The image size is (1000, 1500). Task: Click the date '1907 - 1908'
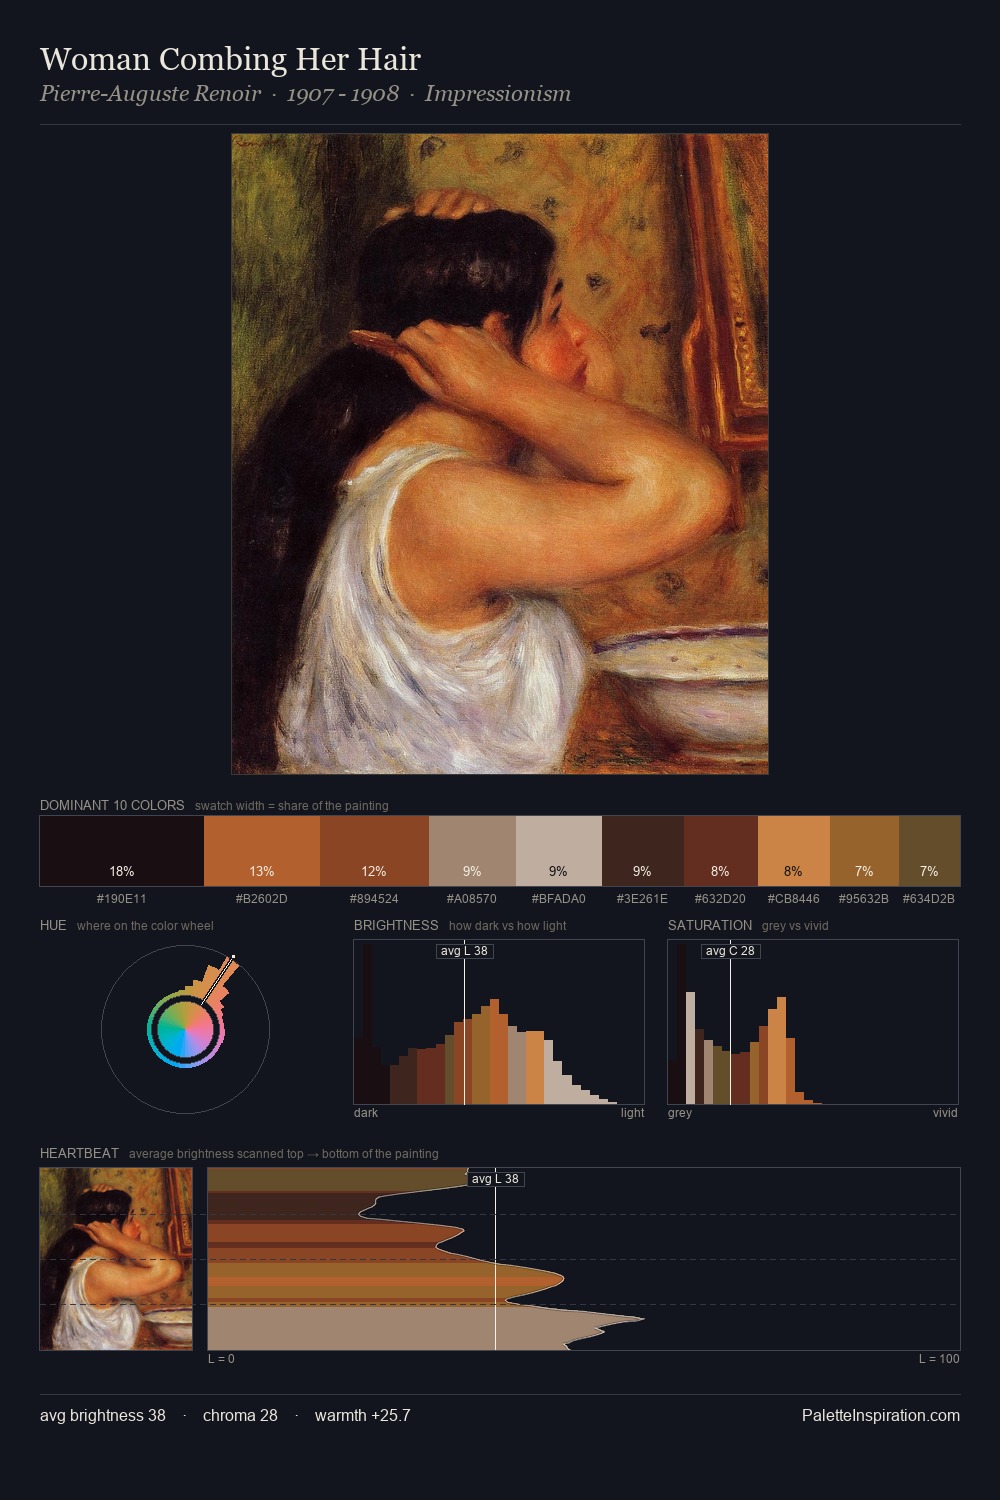(343, 94)
